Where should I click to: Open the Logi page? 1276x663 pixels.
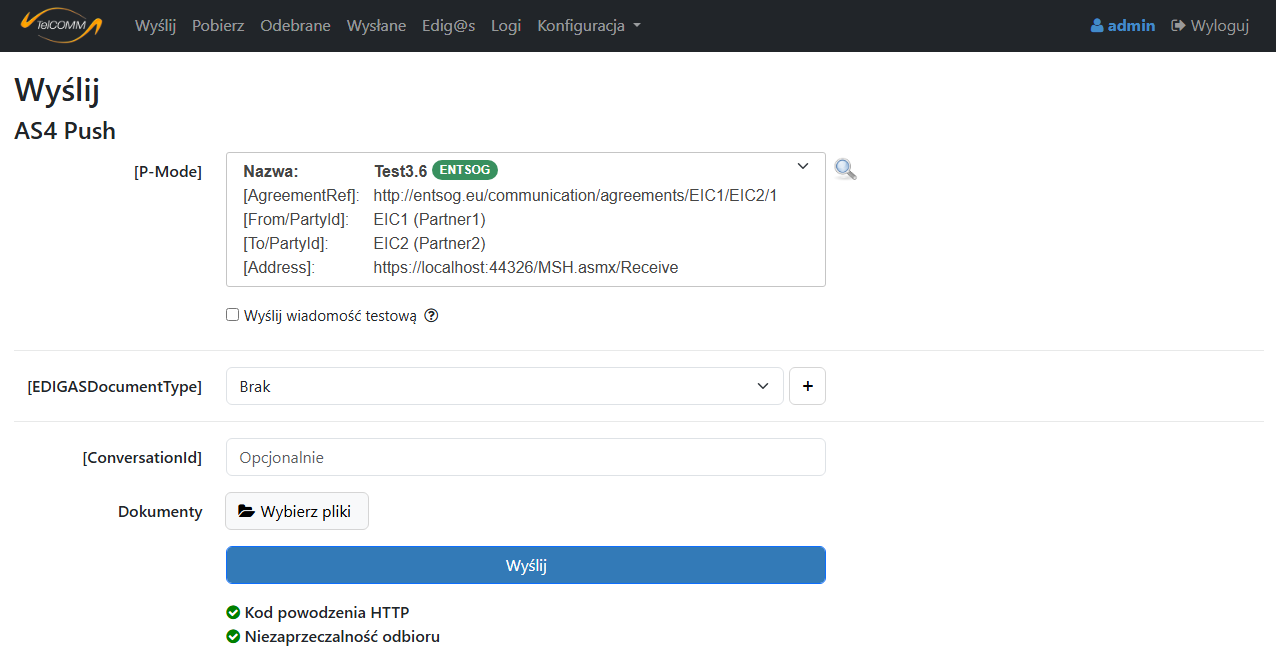pyautogui.click(x=506, y=26)
